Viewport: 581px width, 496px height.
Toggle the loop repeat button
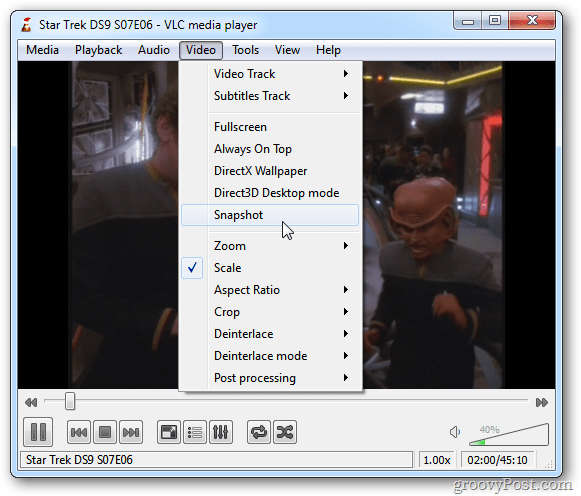259,432
